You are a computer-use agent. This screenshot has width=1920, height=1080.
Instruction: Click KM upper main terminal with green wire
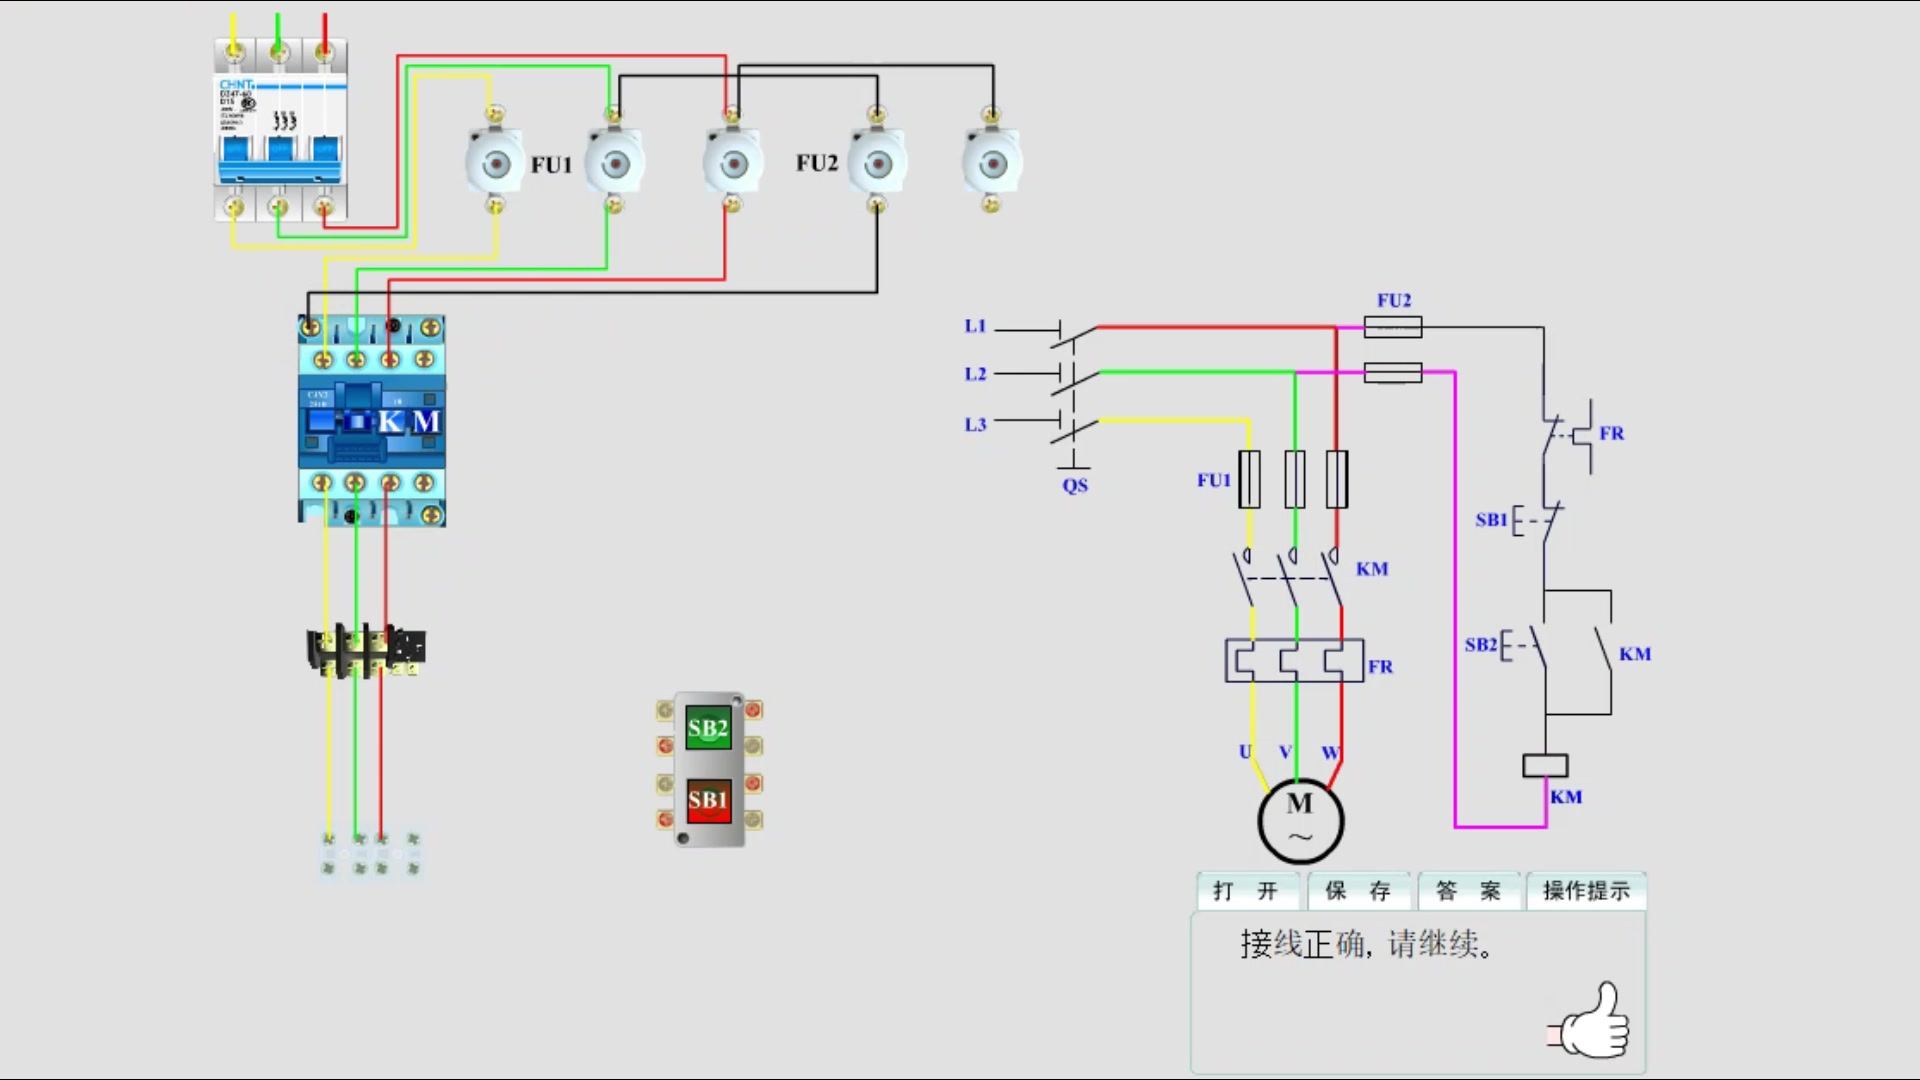tap(356, 359)
